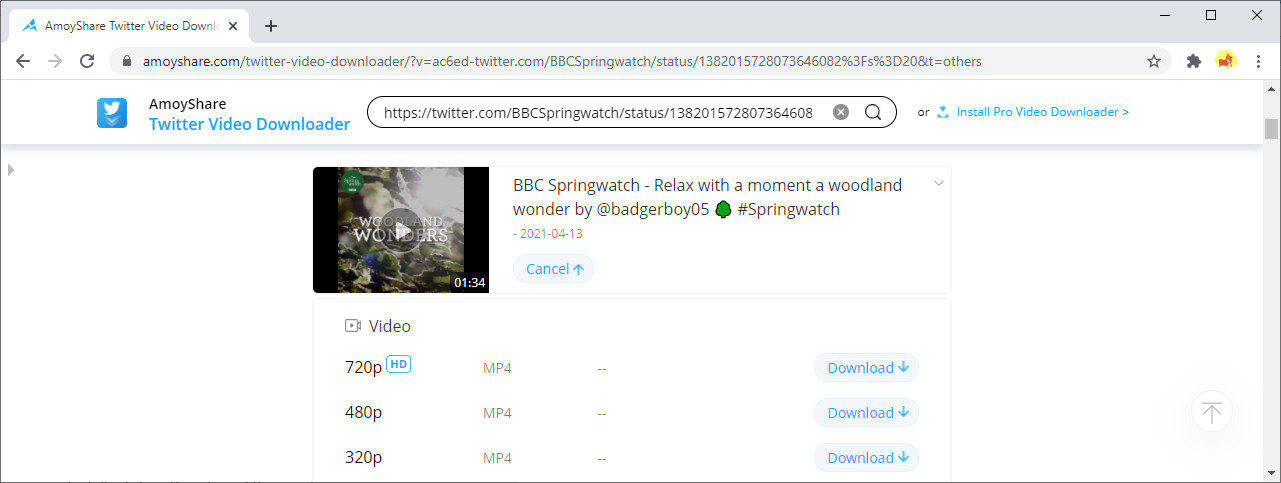The height and width of the screenshot is (483, 1281).
Task: Download the 320p MP4
Action: (x=866, y=458)
